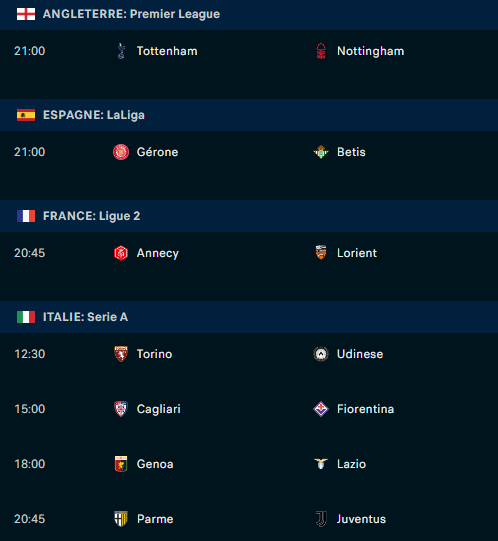Click the Italy flag icon
498x541 pixels.
point(26,317)
